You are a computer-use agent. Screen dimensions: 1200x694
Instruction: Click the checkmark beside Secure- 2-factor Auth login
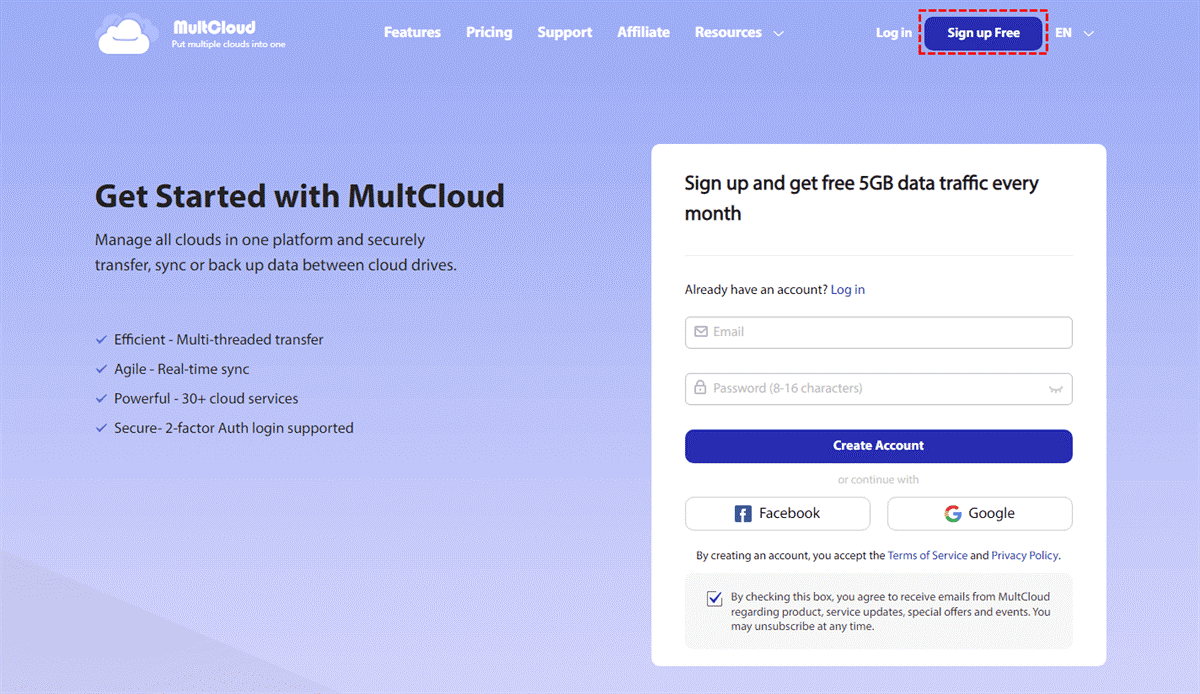coord(101,427)
